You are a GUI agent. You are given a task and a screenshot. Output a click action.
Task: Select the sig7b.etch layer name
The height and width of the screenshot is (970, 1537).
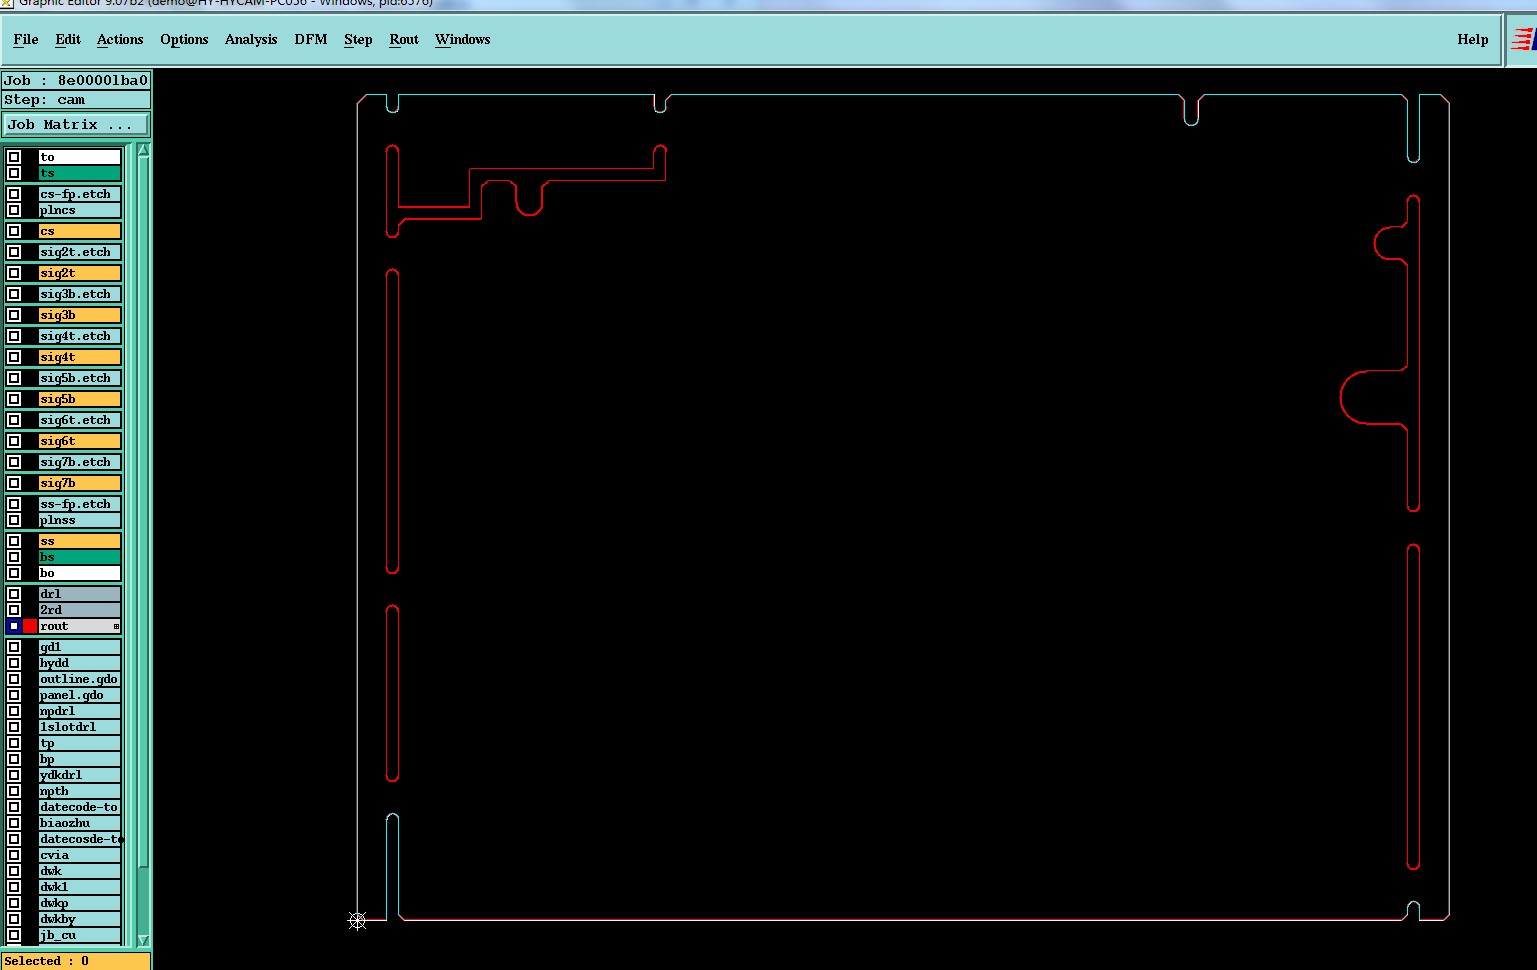coord(80,462)
